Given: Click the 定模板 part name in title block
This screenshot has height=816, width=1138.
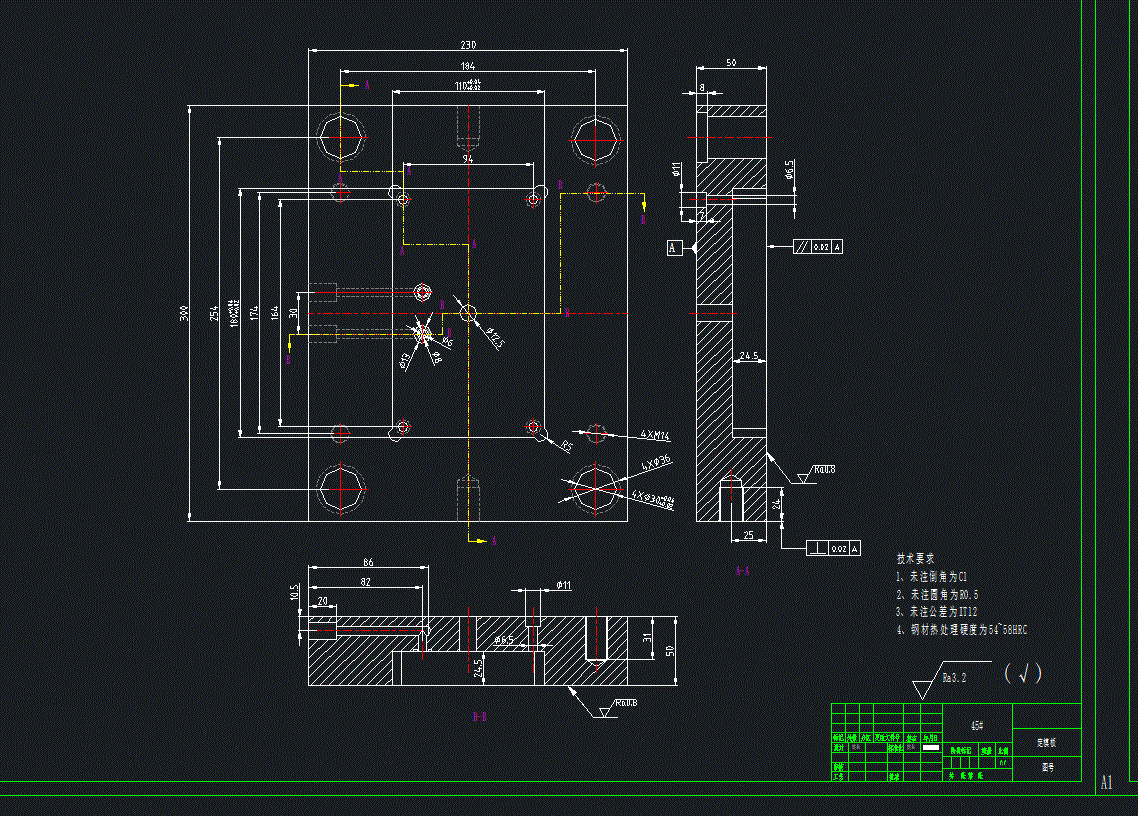Looking at the screenshot, I should pyautogui.click(x=1047, y=743).
